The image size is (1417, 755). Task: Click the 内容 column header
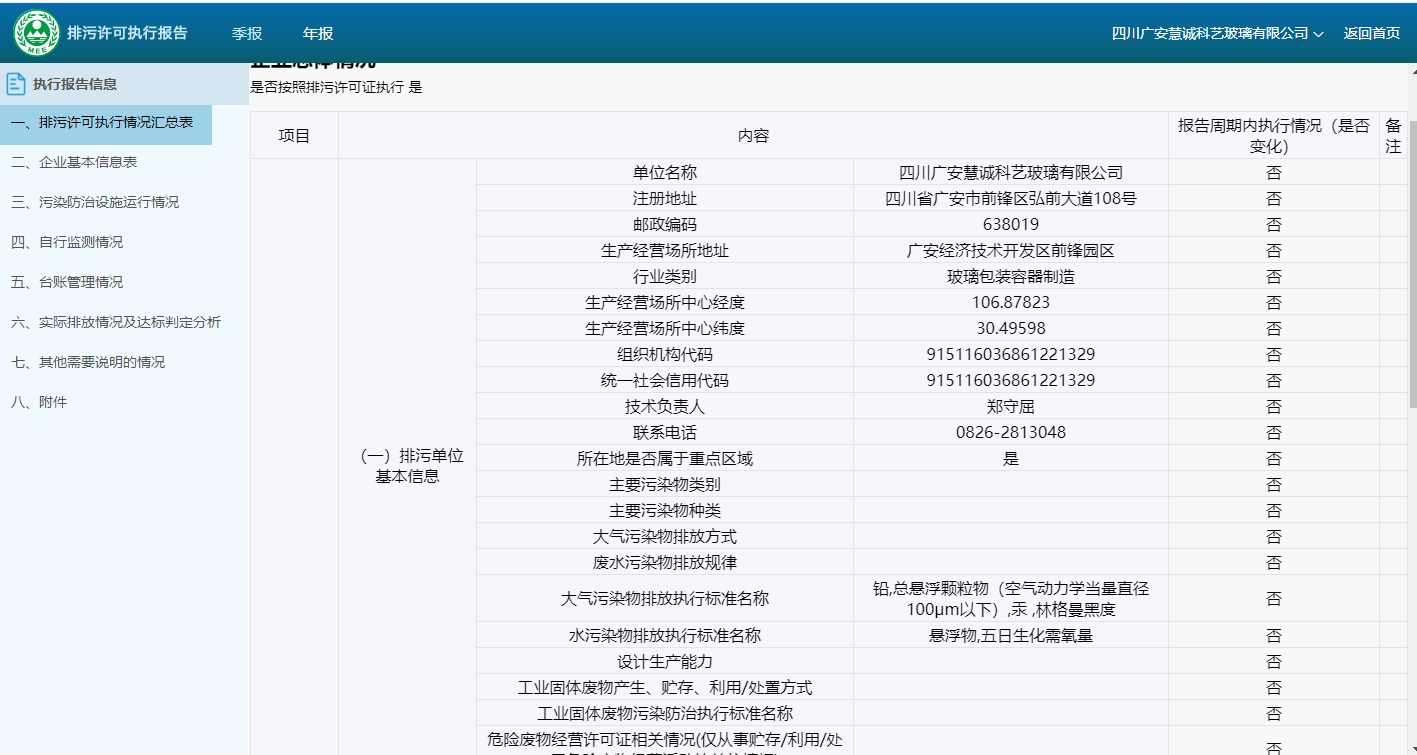753,136
